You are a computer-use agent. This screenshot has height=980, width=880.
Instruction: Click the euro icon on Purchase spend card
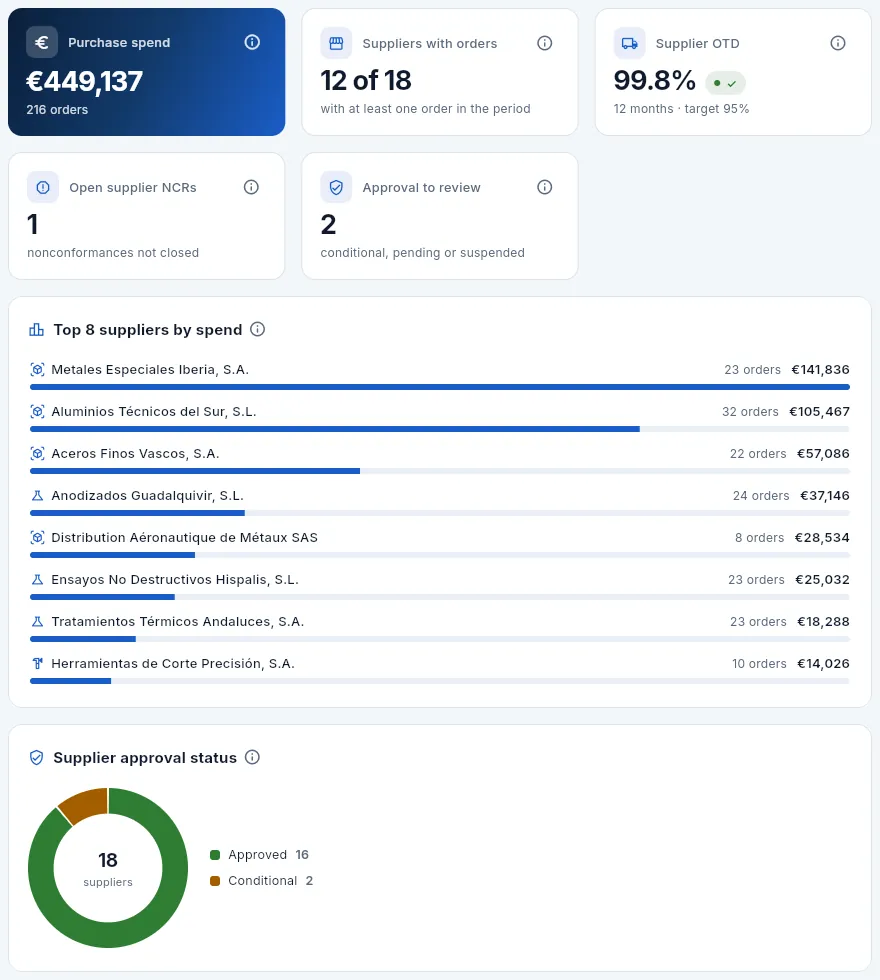point(42,42)
